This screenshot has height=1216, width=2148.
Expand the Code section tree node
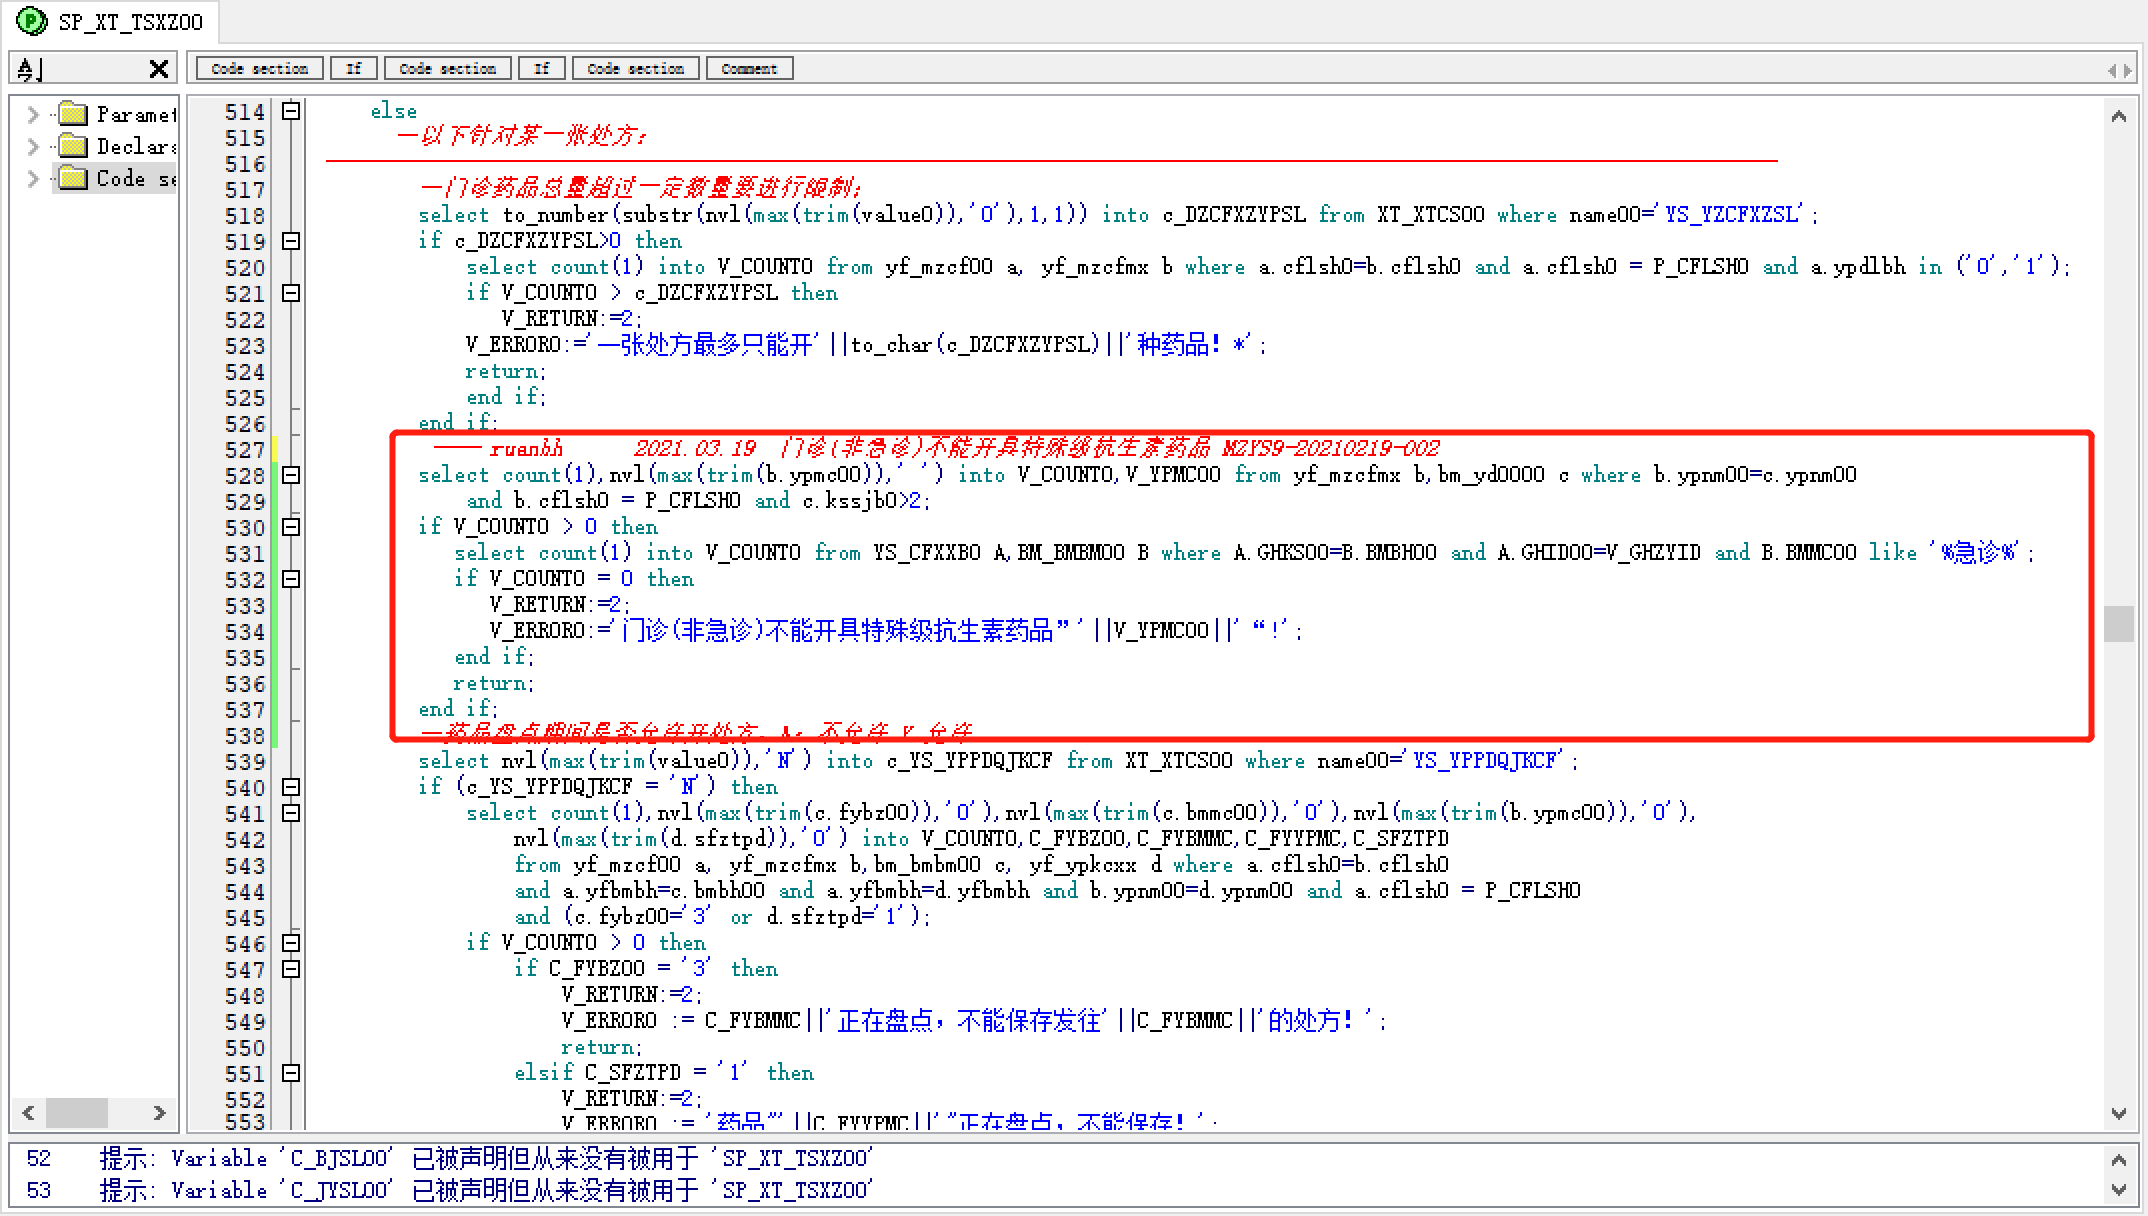[x=33, y=178]
